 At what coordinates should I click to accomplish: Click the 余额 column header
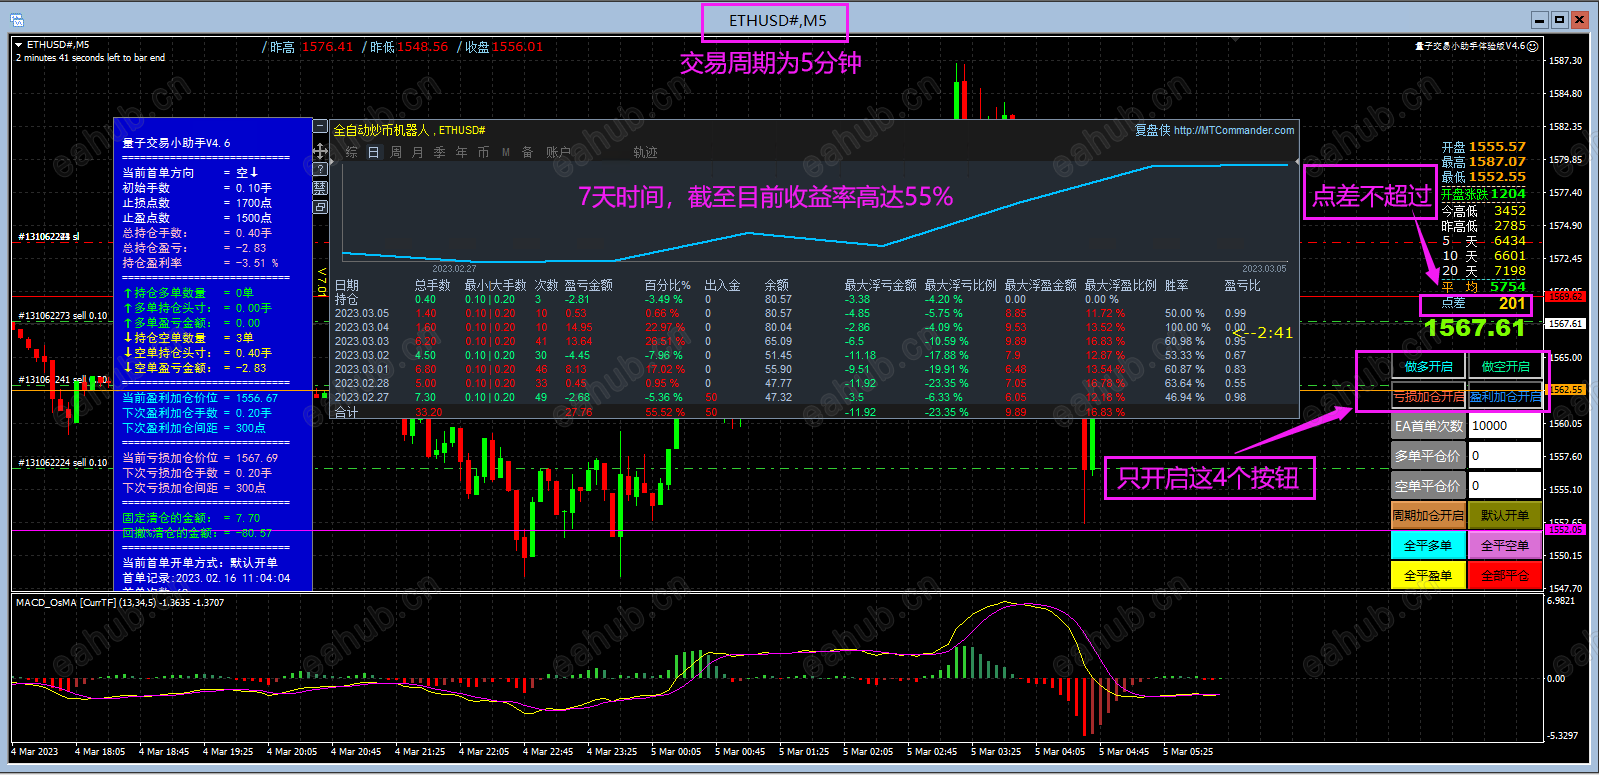776,285
